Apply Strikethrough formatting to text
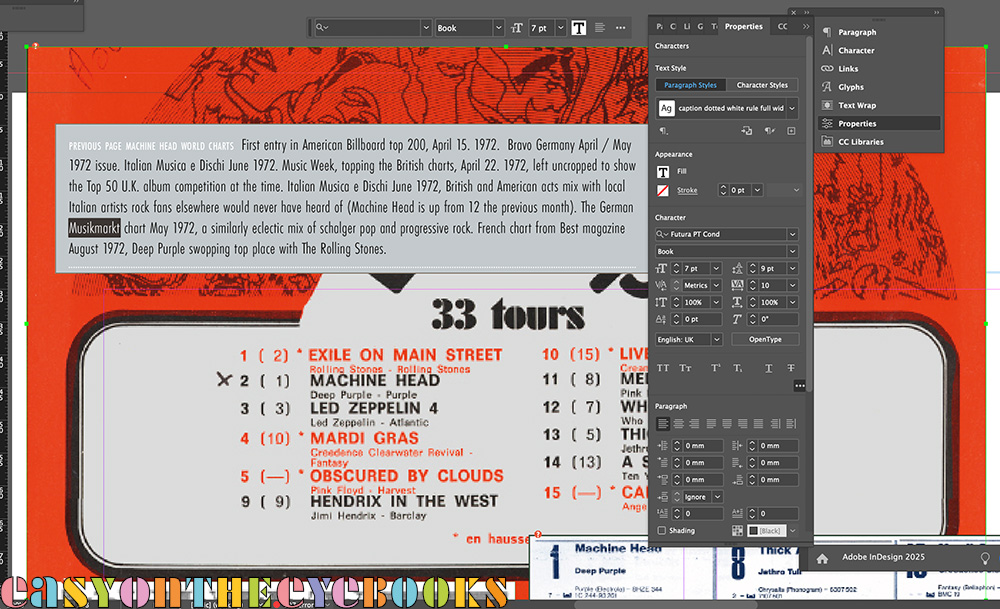This screenshot has height=609, width=1000. point(790,368)
